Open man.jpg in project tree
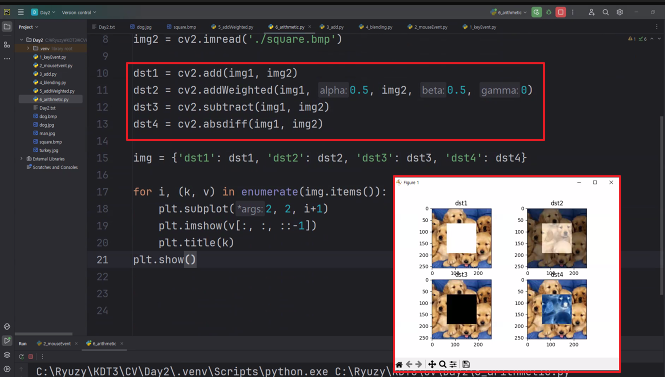Viewport: 665px width, 377px height. coord(44,133)
